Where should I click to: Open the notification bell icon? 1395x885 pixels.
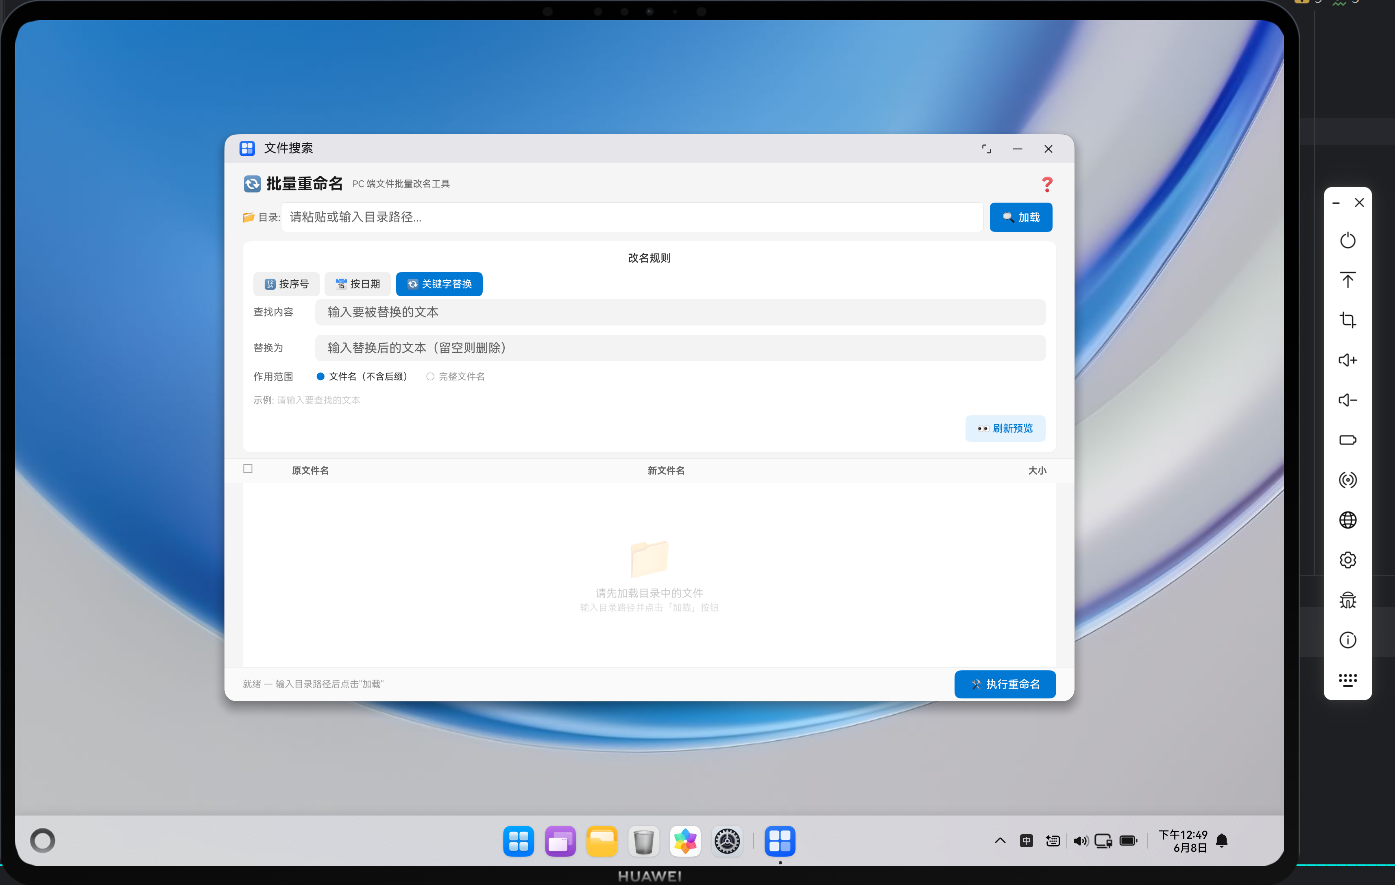[1221, 841]
